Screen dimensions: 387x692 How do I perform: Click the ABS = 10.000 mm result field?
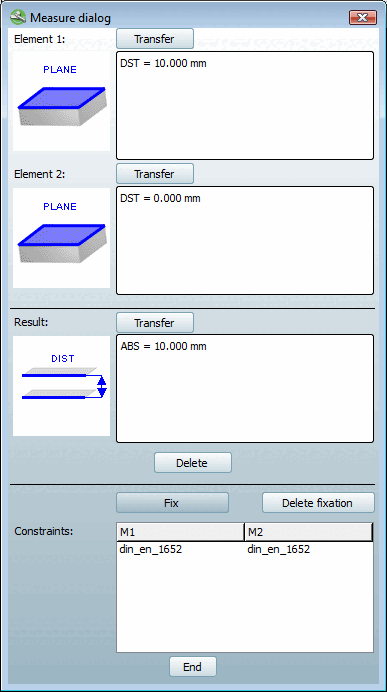pyautogui.click(x=245, y=388)
